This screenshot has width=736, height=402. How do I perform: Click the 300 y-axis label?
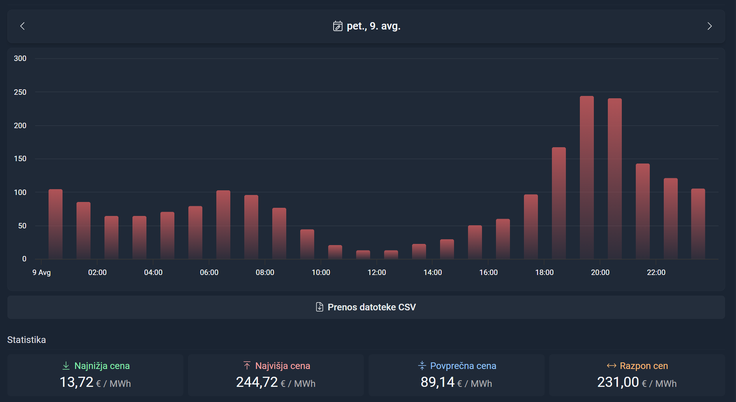[20, 59]
